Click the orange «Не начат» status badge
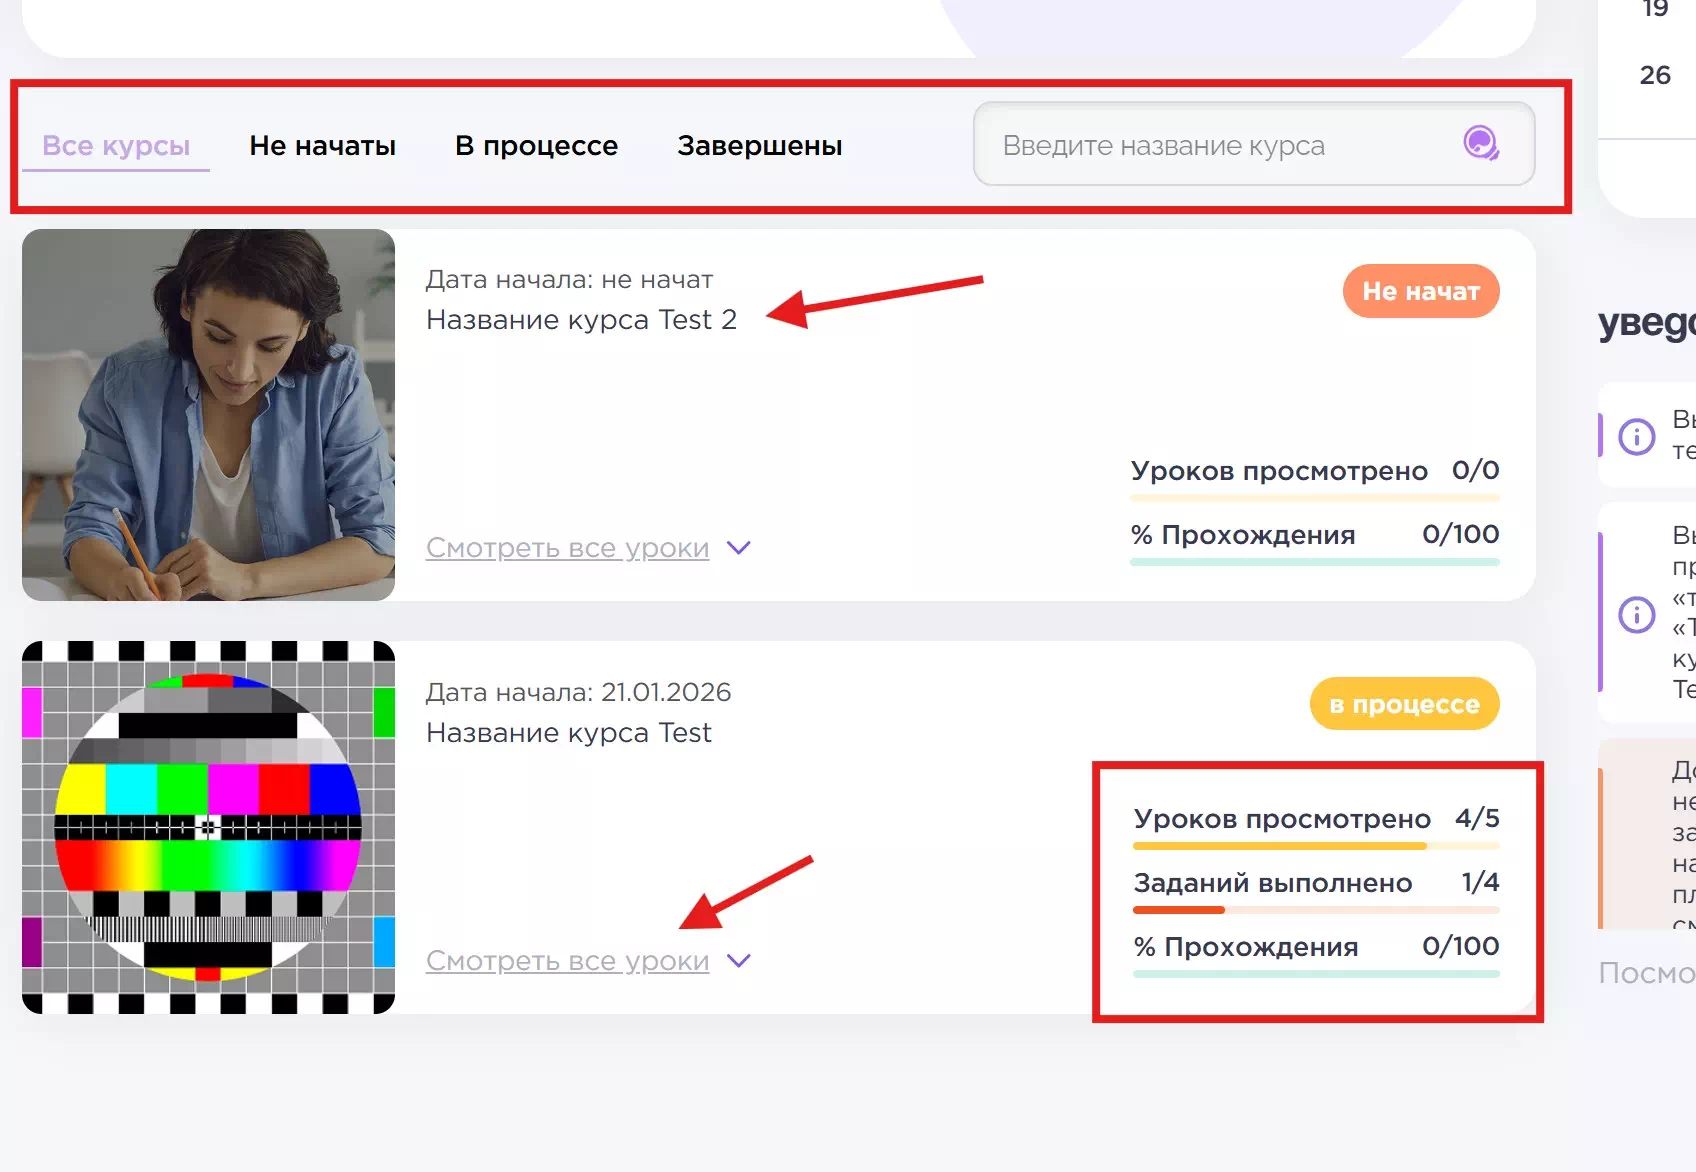This screenshot has height=1172, width=1696. 1420,291
